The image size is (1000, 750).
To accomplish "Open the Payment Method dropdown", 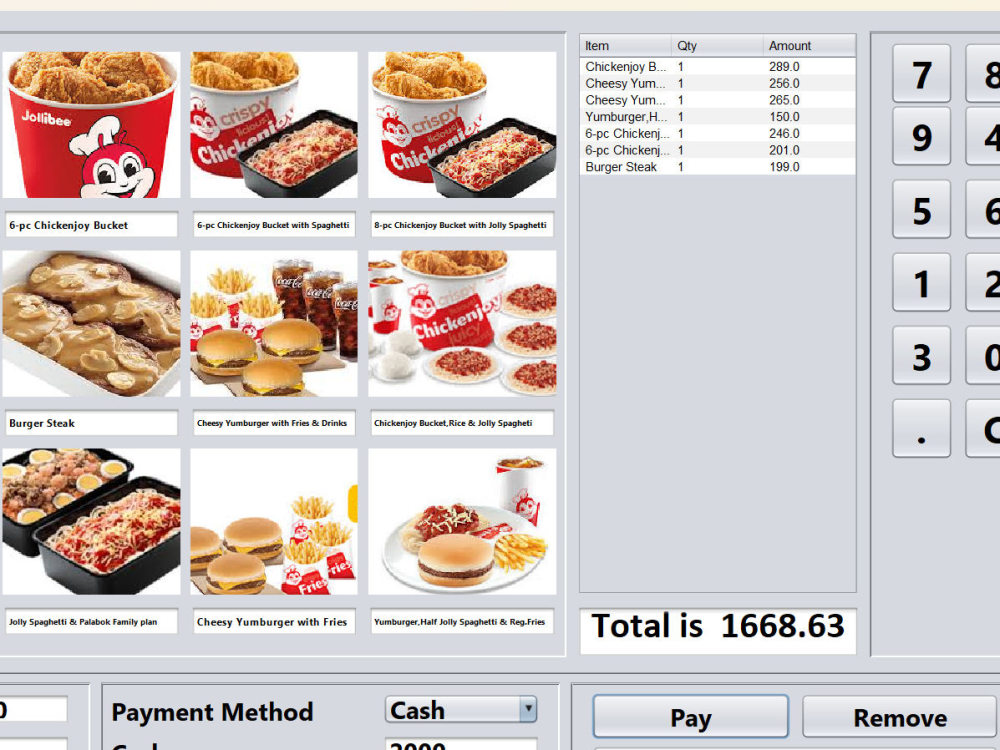I will (x=461, y=710).
